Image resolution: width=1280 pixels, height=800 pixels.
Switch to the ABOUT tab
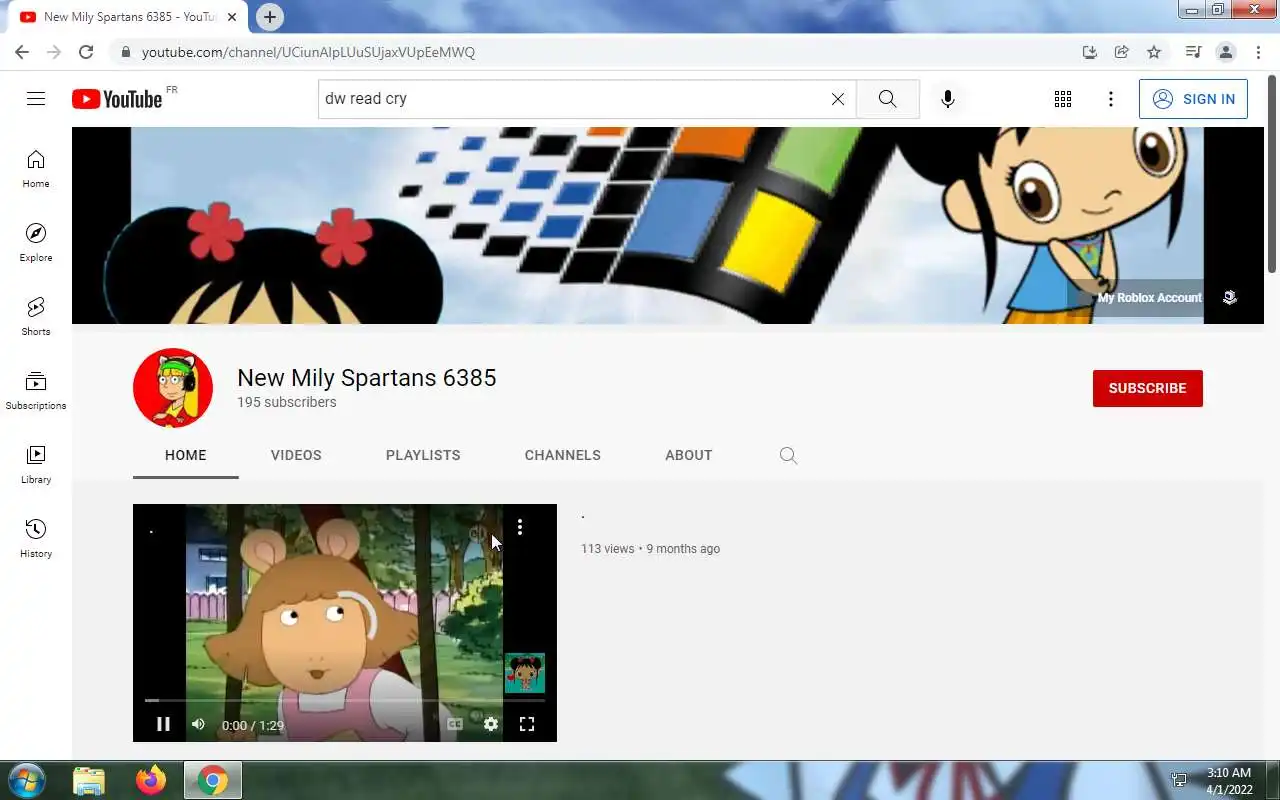689,455
